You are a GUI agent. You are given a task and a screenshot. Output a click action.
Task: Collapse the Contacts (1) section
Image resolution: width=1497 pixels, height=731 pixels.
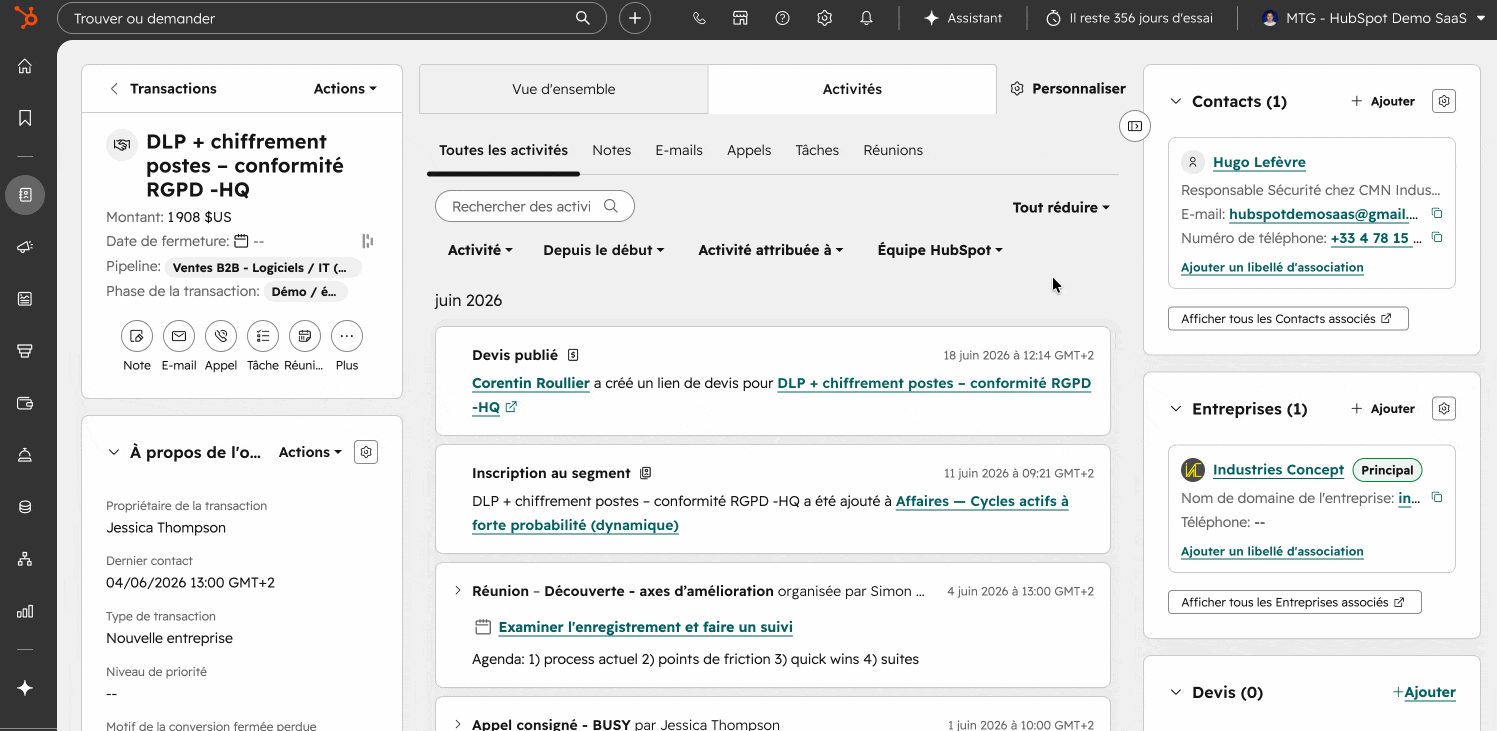point(1175,101)
